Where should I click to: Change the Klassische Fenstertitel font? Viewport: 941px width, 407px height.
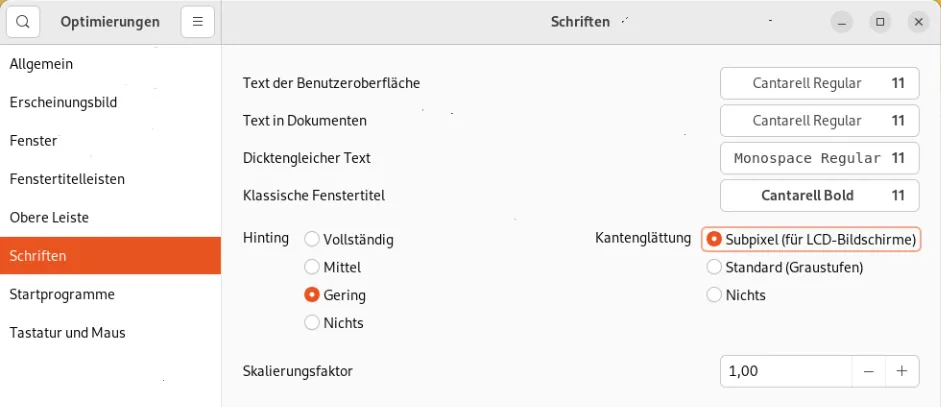[819, 195]
